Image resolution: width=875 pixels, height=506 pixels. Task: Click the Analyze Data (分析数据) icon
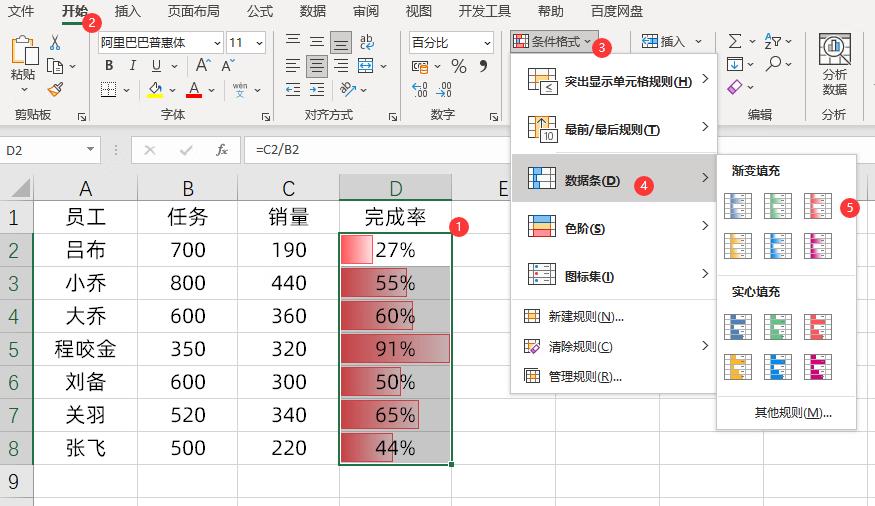click(x=834, y=66)
